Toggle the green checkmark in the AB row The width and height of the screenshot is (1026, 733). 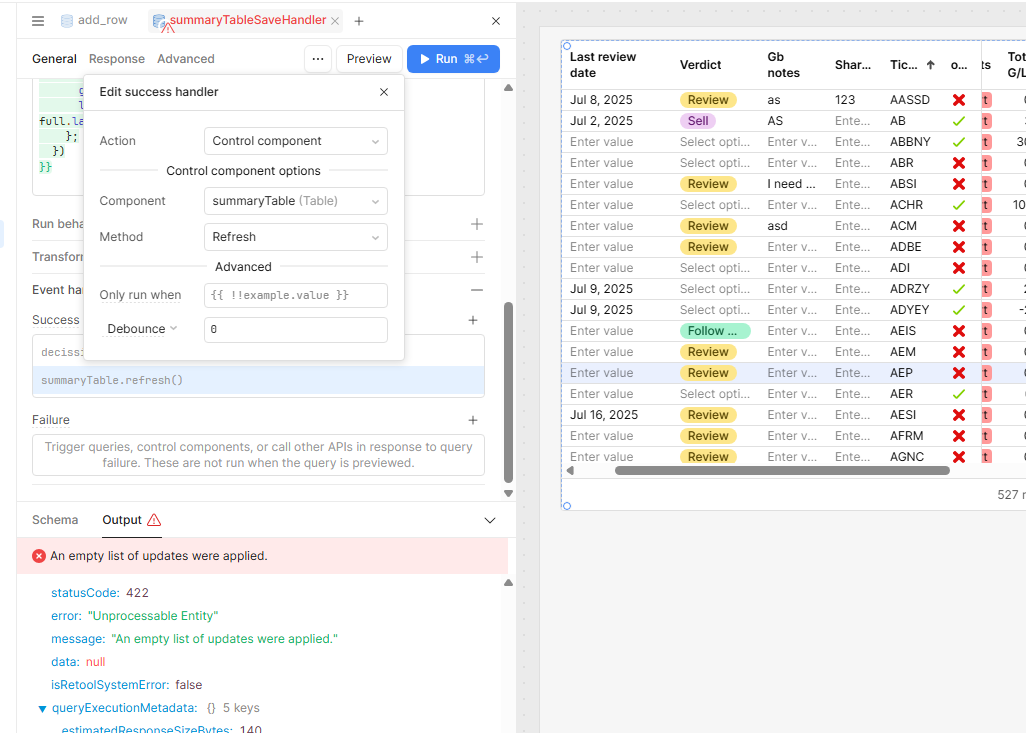click(x=959, y=121)
